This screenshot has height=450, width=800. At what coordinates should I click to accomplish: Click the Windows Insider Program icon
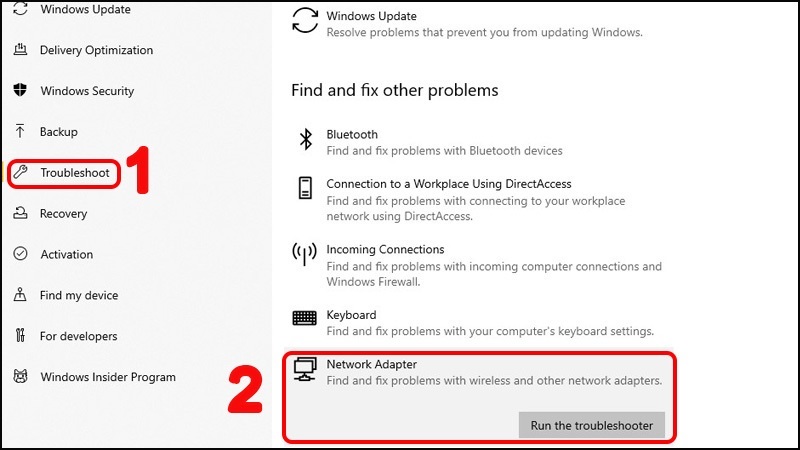point(20,378)
